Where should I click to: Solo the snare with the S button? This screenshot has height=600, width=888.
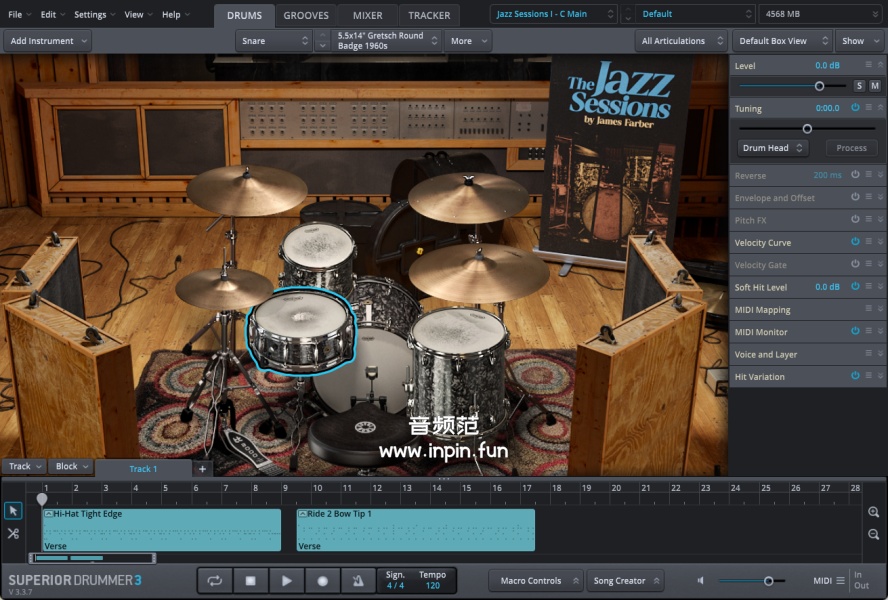click(x=859, y=86)
